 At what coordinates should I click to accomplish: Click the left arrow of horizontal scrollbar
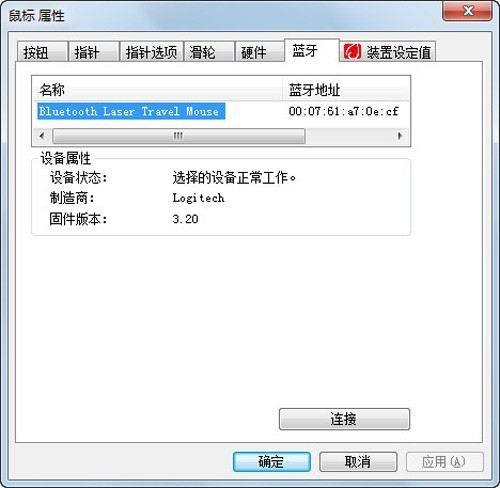(42, 136)
